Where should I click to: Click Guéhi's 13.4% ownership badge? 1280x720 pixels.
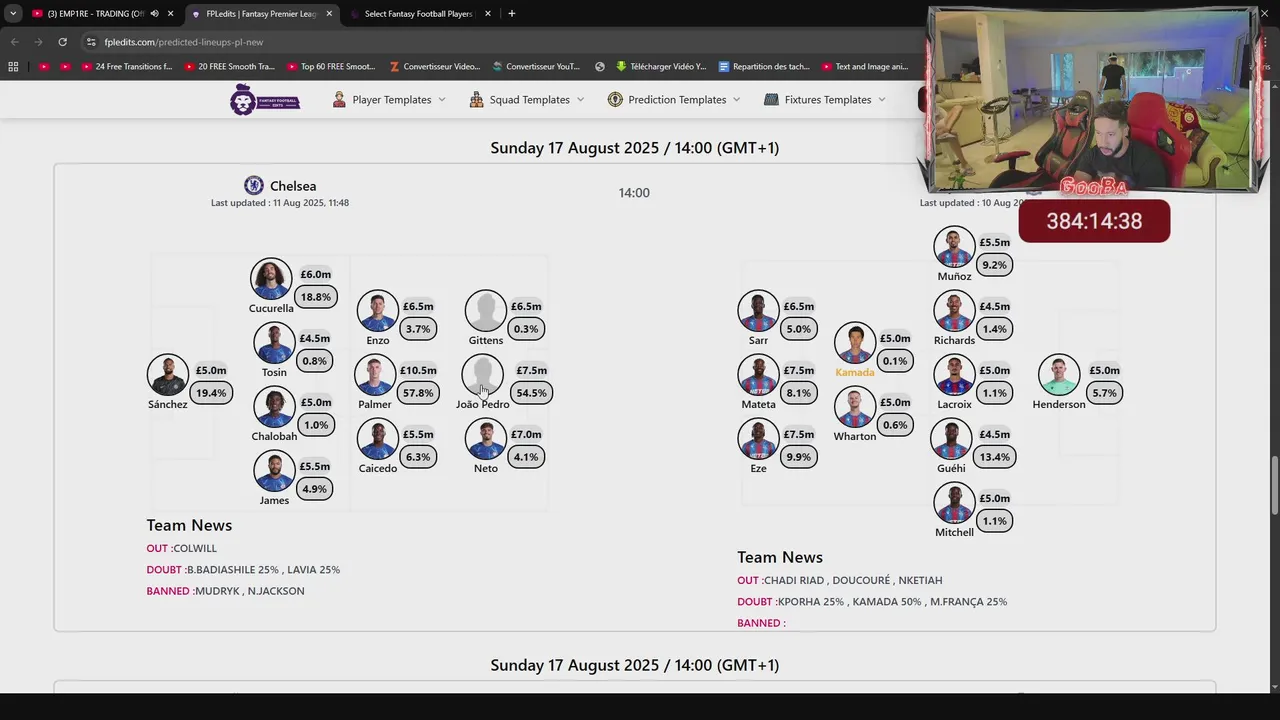tap(995, 457)
